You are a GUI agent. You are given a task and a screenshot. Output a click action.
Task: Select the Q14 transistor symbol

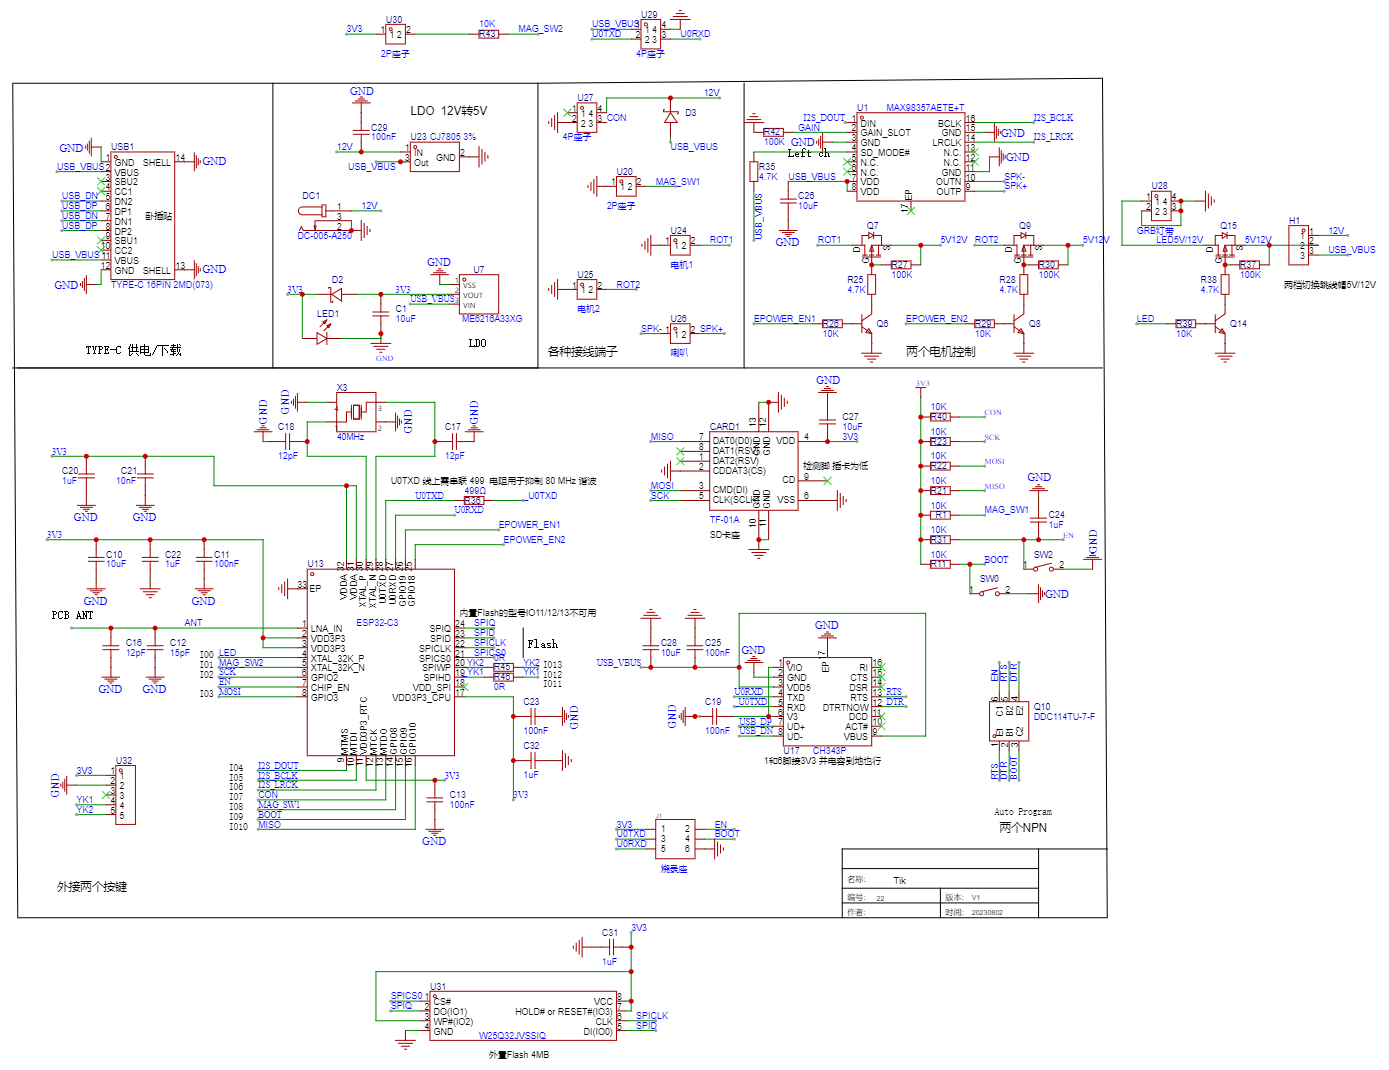coord(1221,325)
